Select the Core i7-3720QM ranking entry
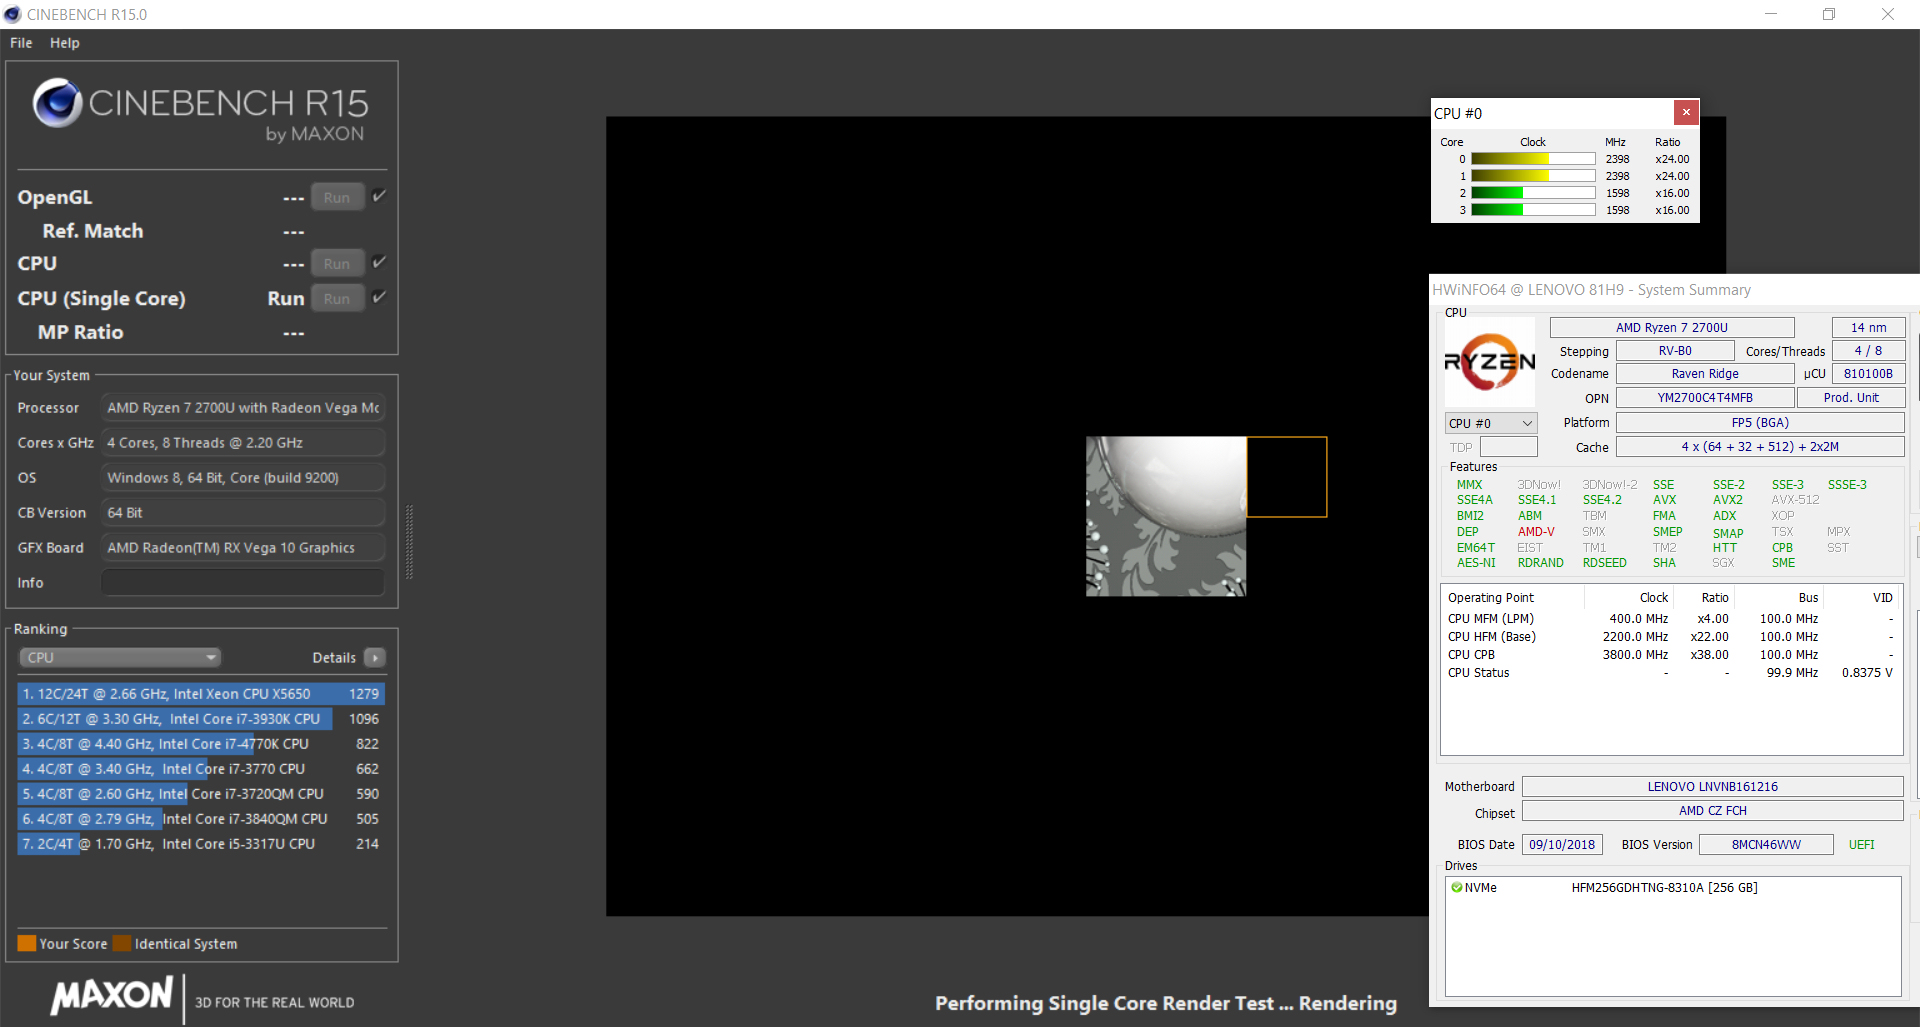 [201, 793]
